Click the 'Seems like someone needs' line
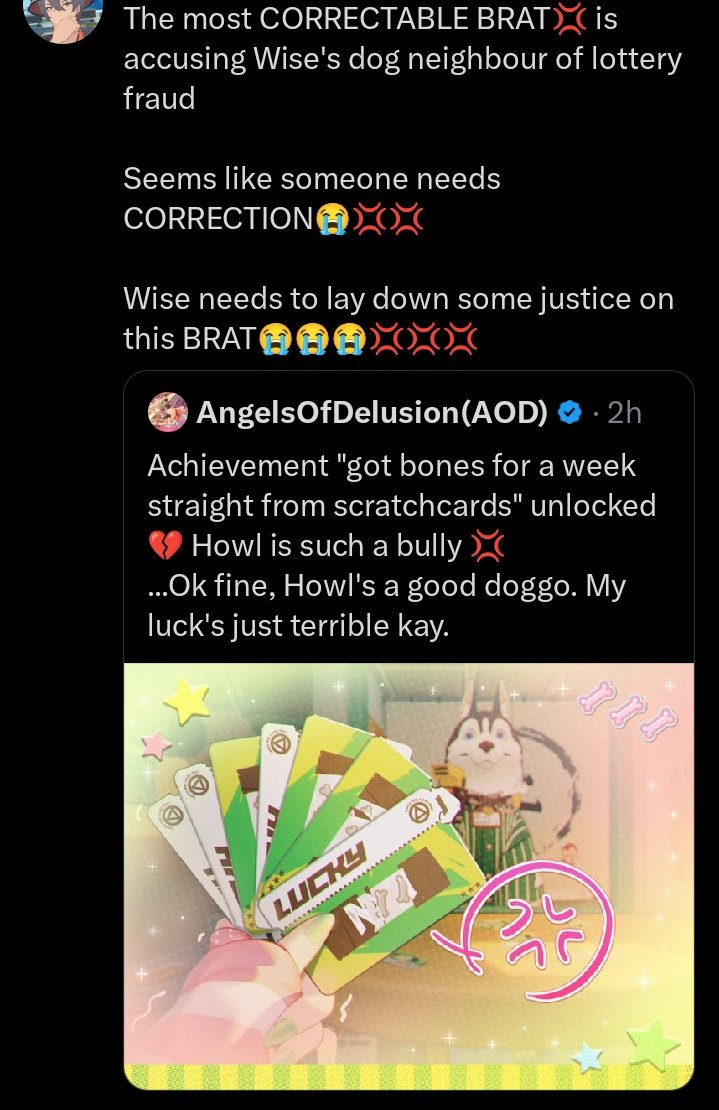Screen dimensions: 719x1110 [x=312, y=178]
